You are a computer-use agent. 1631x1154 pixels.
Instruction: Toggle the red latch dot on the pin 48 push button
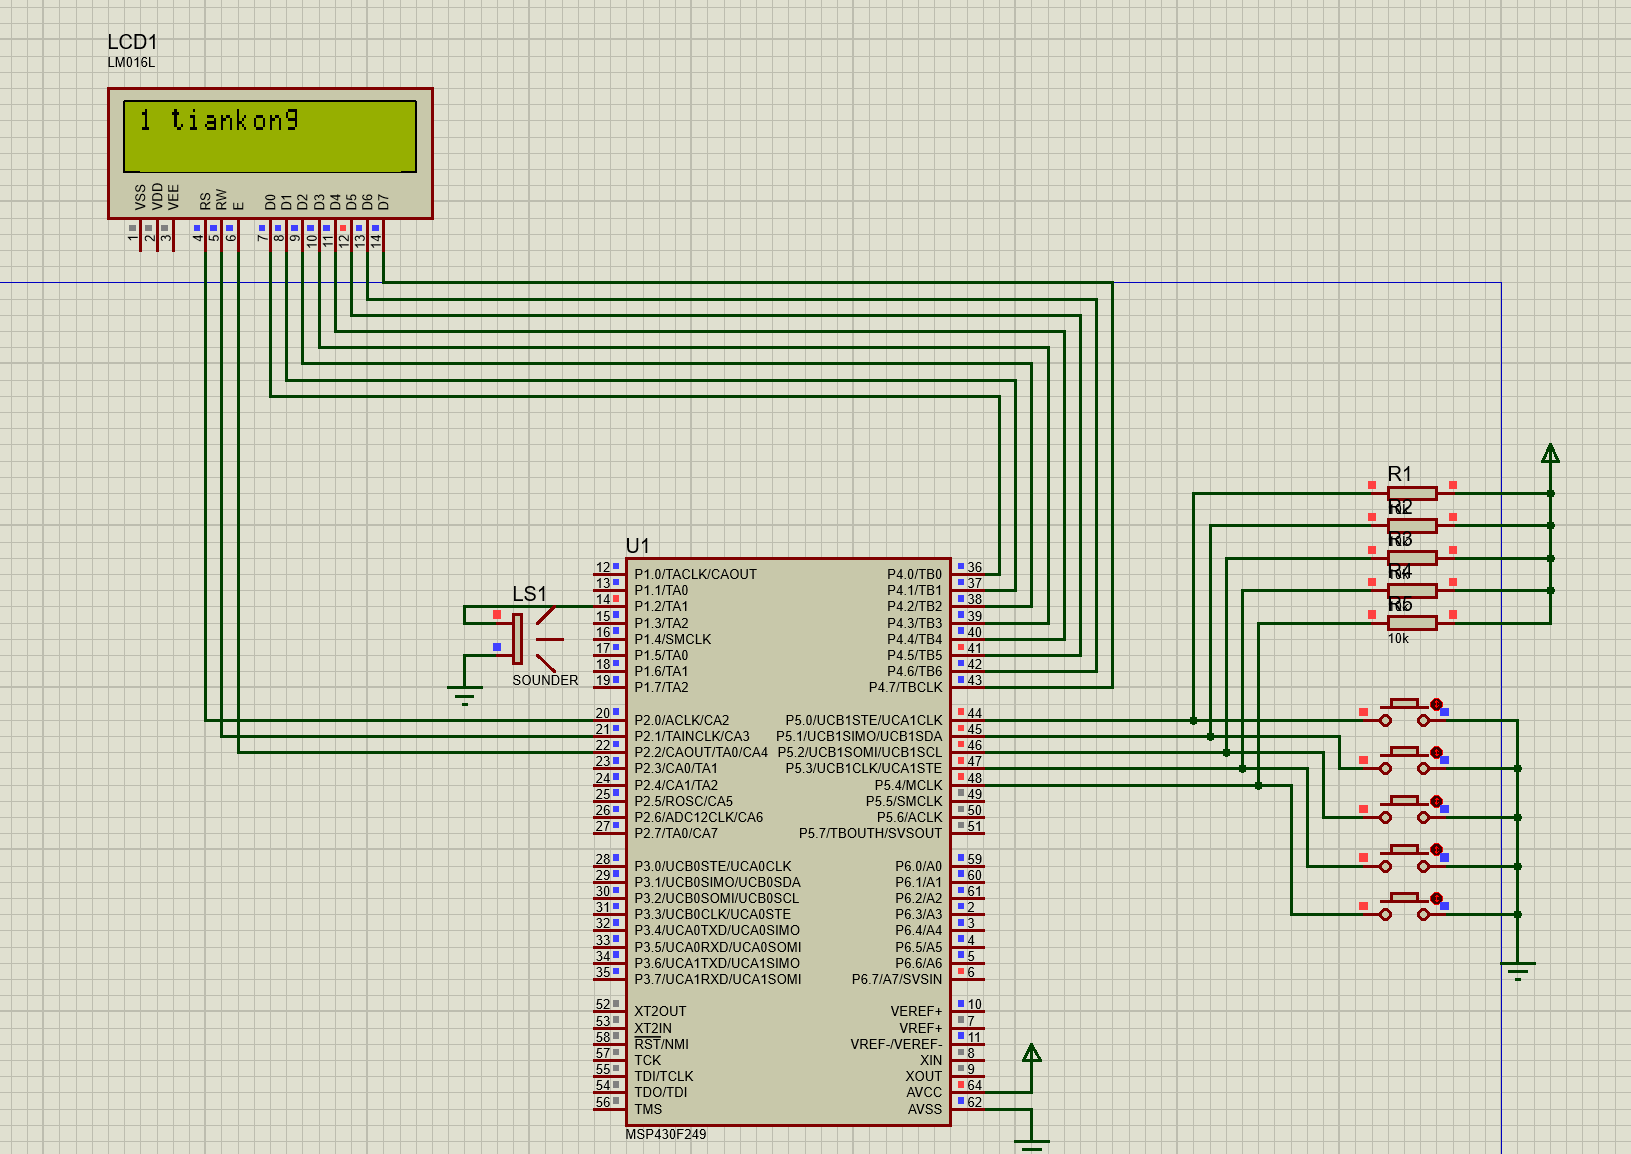1436,898
